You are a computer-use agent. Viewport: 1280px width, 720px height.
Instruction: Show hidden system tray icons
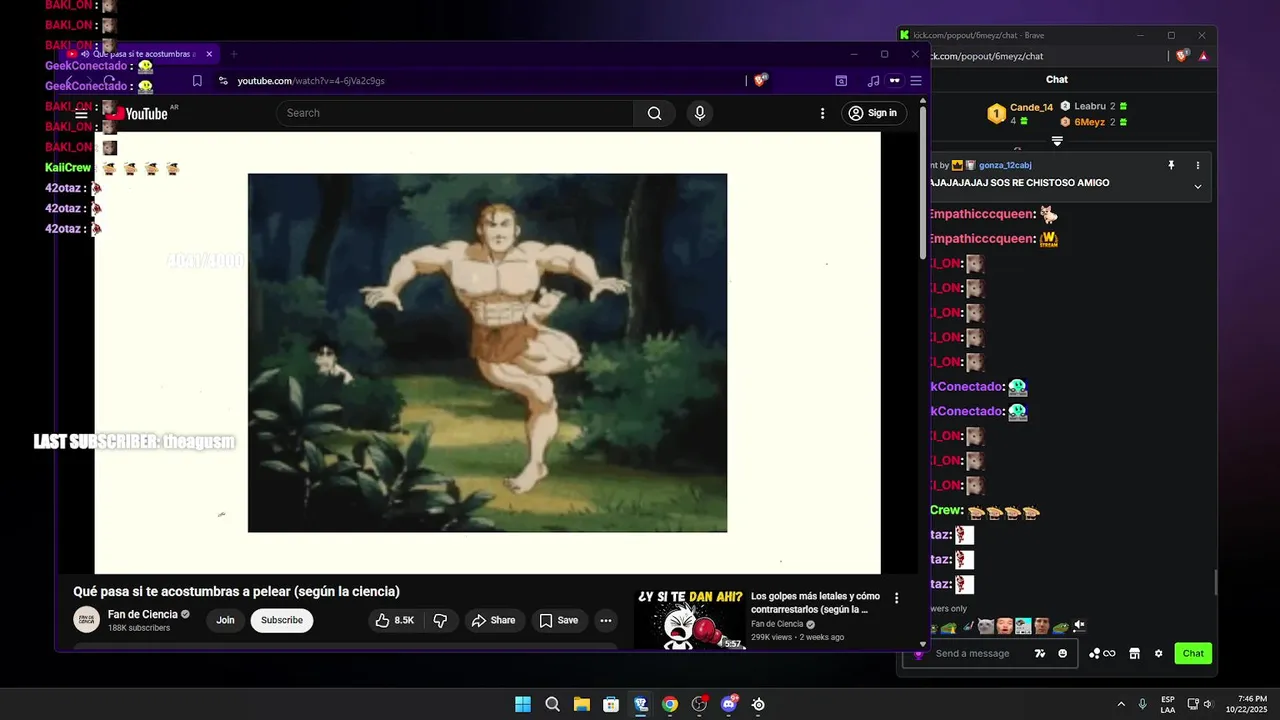click(x=1121, y=704)
